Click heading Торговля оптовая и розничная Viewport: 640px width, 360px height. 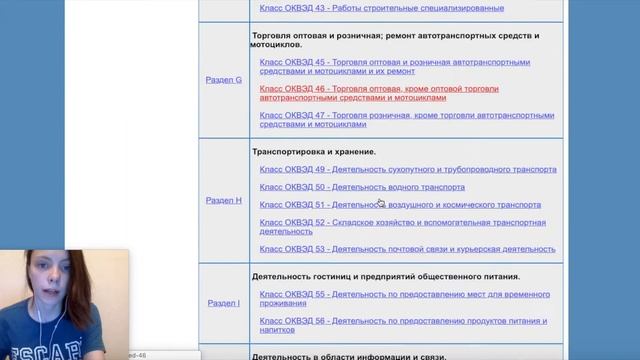coord(395,40)
